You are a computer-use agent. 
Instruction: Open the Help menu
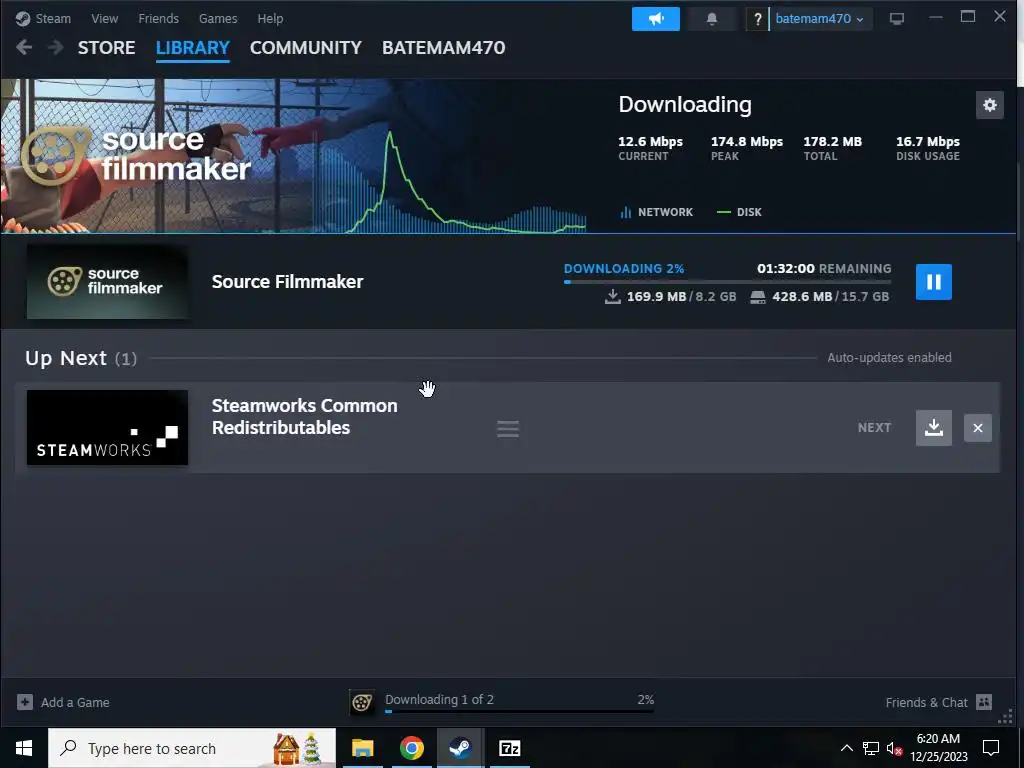tap(270, 19)
